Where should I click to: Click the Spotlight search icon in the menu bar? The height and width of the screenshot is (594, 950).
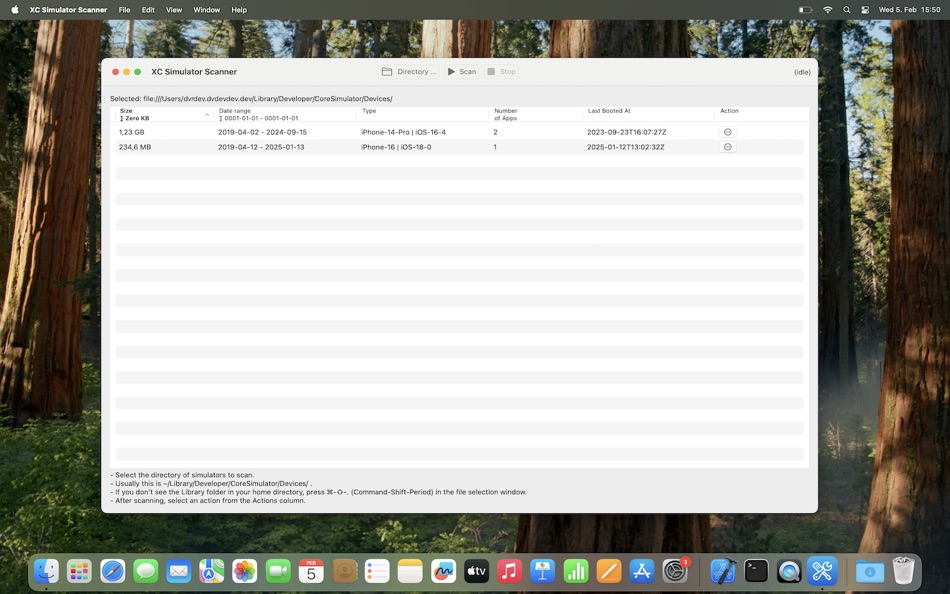845,9
